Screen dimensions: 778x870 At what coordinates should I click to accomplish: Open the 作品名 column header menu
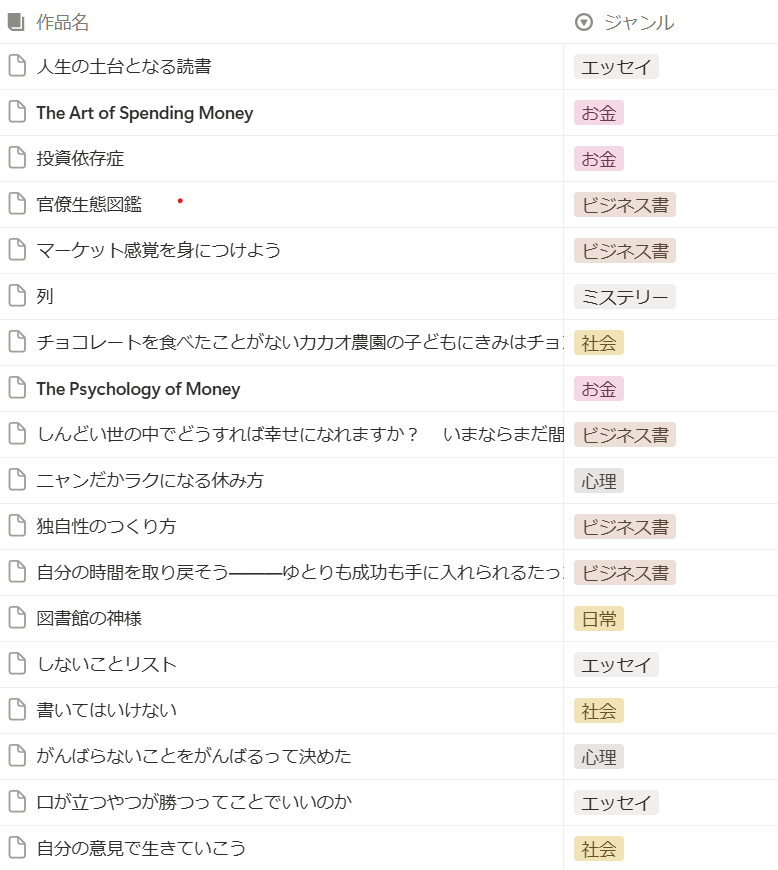(62, 22)
